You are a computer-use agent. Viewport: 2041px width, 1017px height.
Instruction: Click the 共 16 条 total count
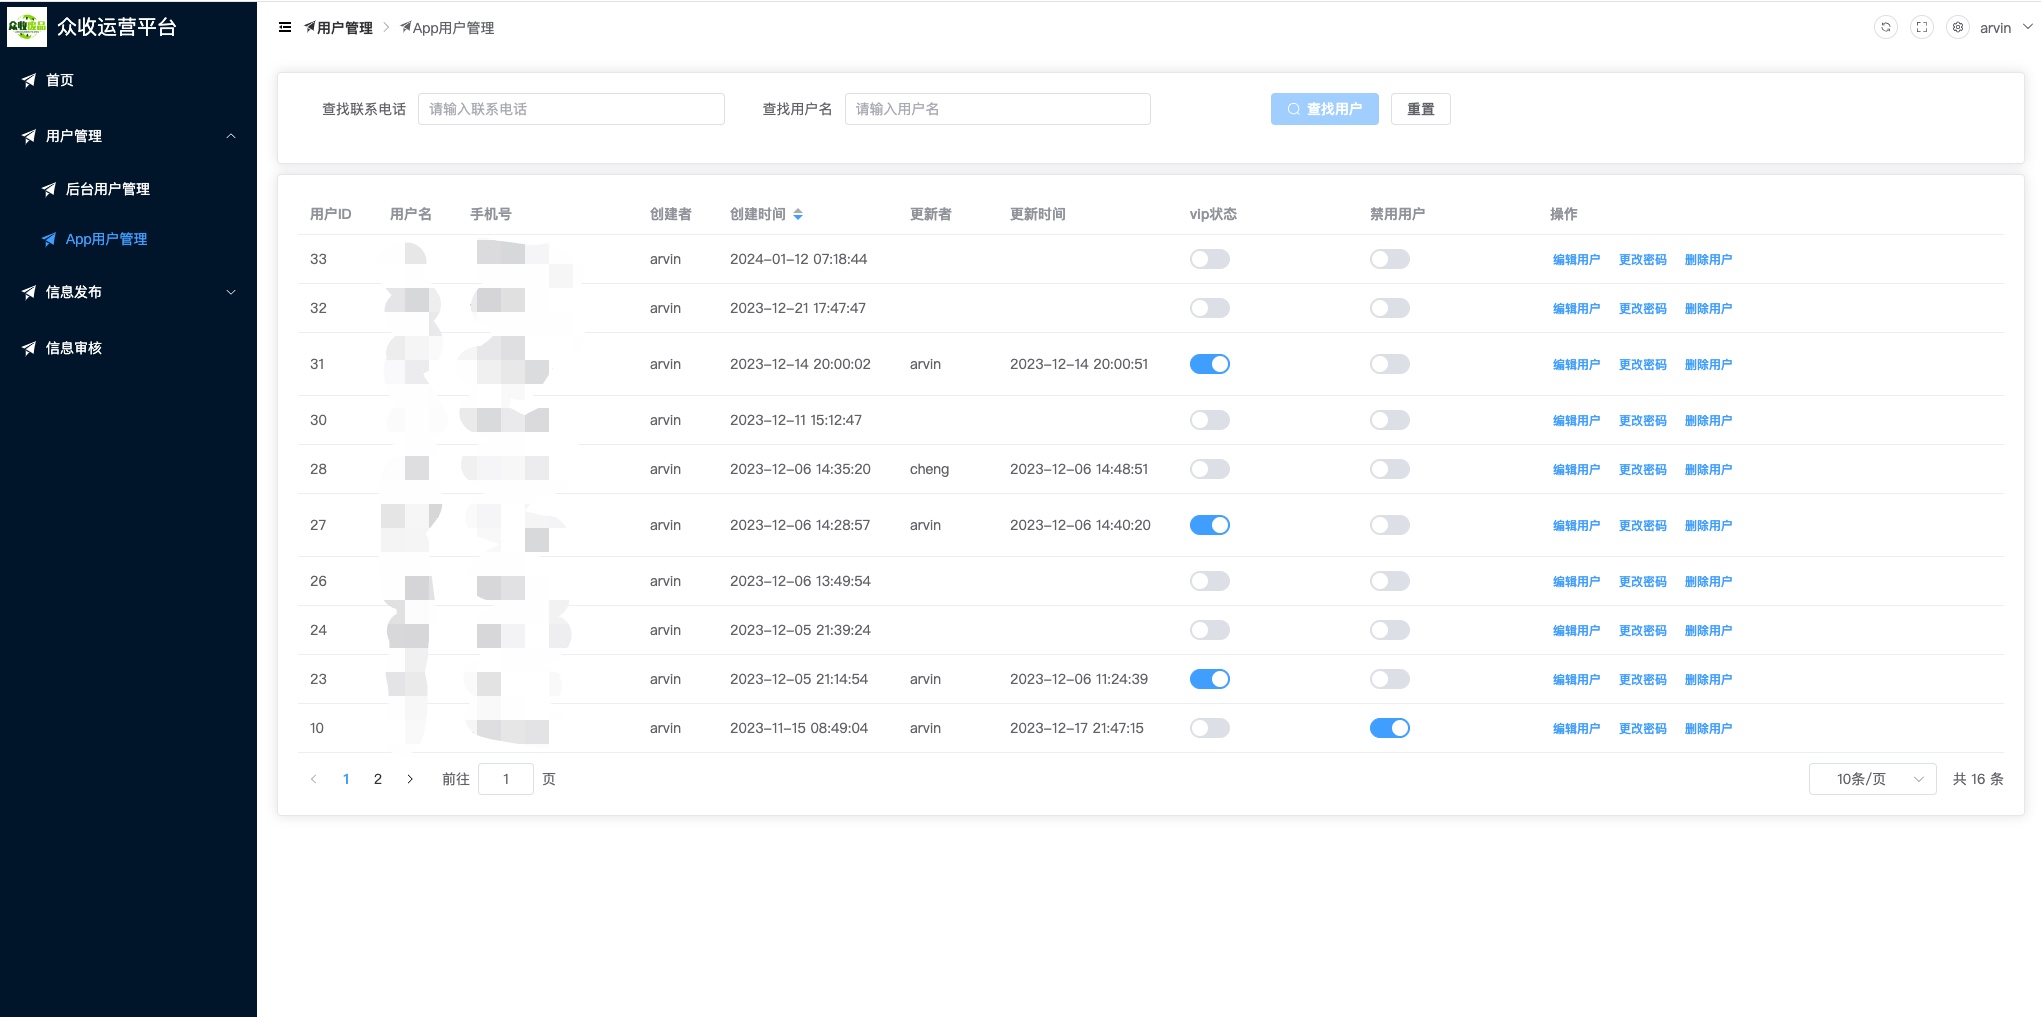[x=1978, y=779]
